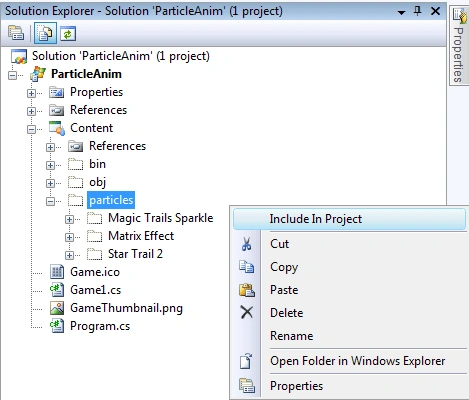Click the Magic Trails Sparkle folder icon
Viewport: 469px width, 400px height.
95,218
